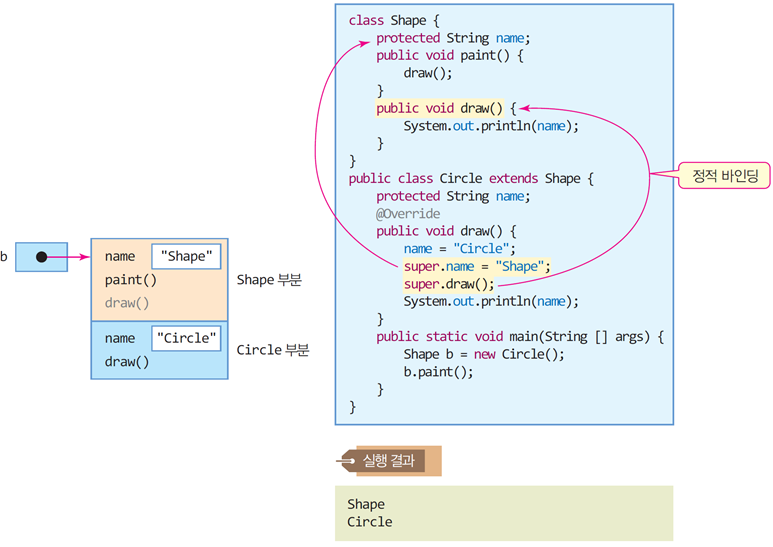Select the "public static void main" line
The image size is (773, 547).
(x=520, y=337)
